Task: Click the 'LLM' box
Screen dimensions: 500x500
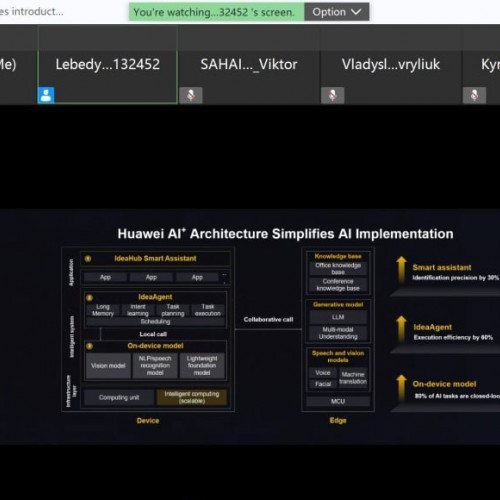Action: (338, 317)
